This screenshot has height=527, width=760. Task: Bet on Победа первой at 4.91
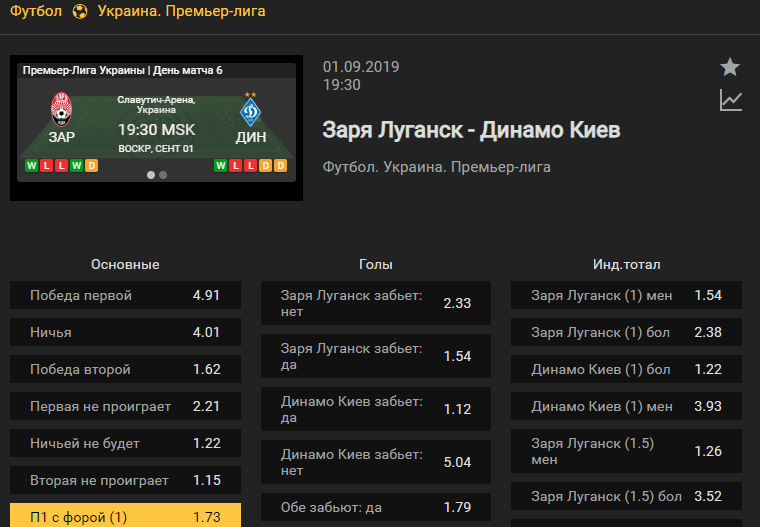point(125,295)
